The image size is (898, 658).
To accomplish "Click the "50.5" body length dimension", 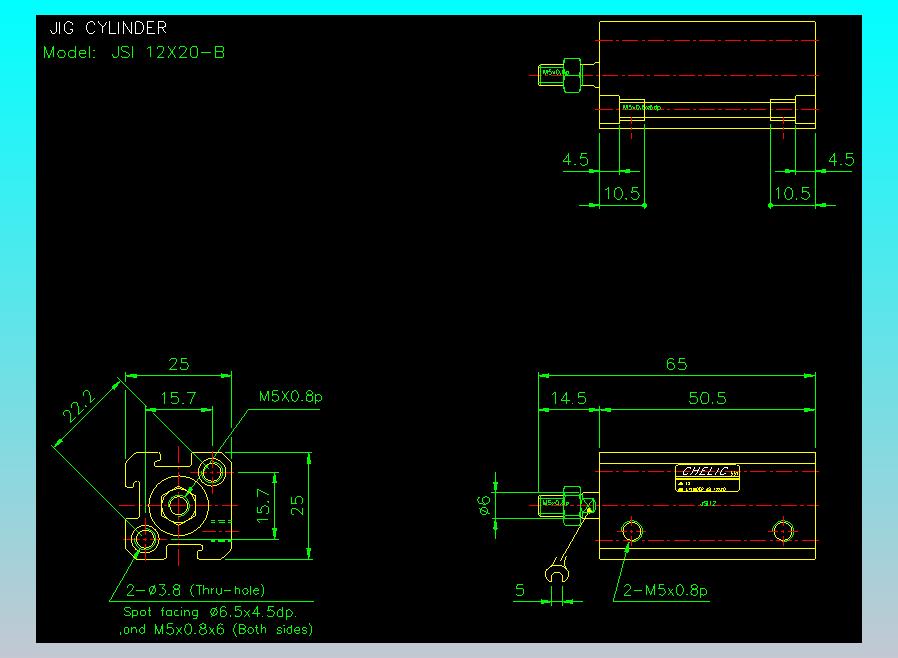I will click(x=707, y=398).
